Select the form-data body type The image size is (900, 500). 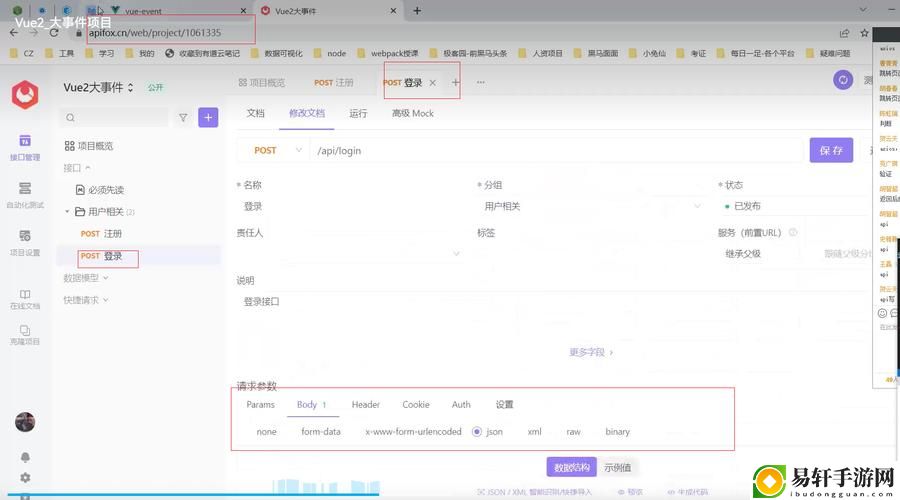[321, 432]
